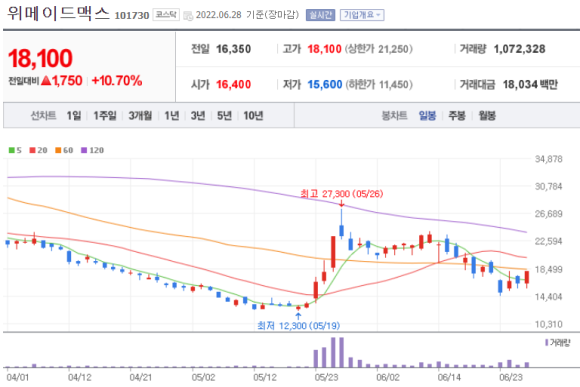Image resolution: width=580 pixels, height=387 pixels.
Task: Click the red up-triangle change icon
Action: 46,80
